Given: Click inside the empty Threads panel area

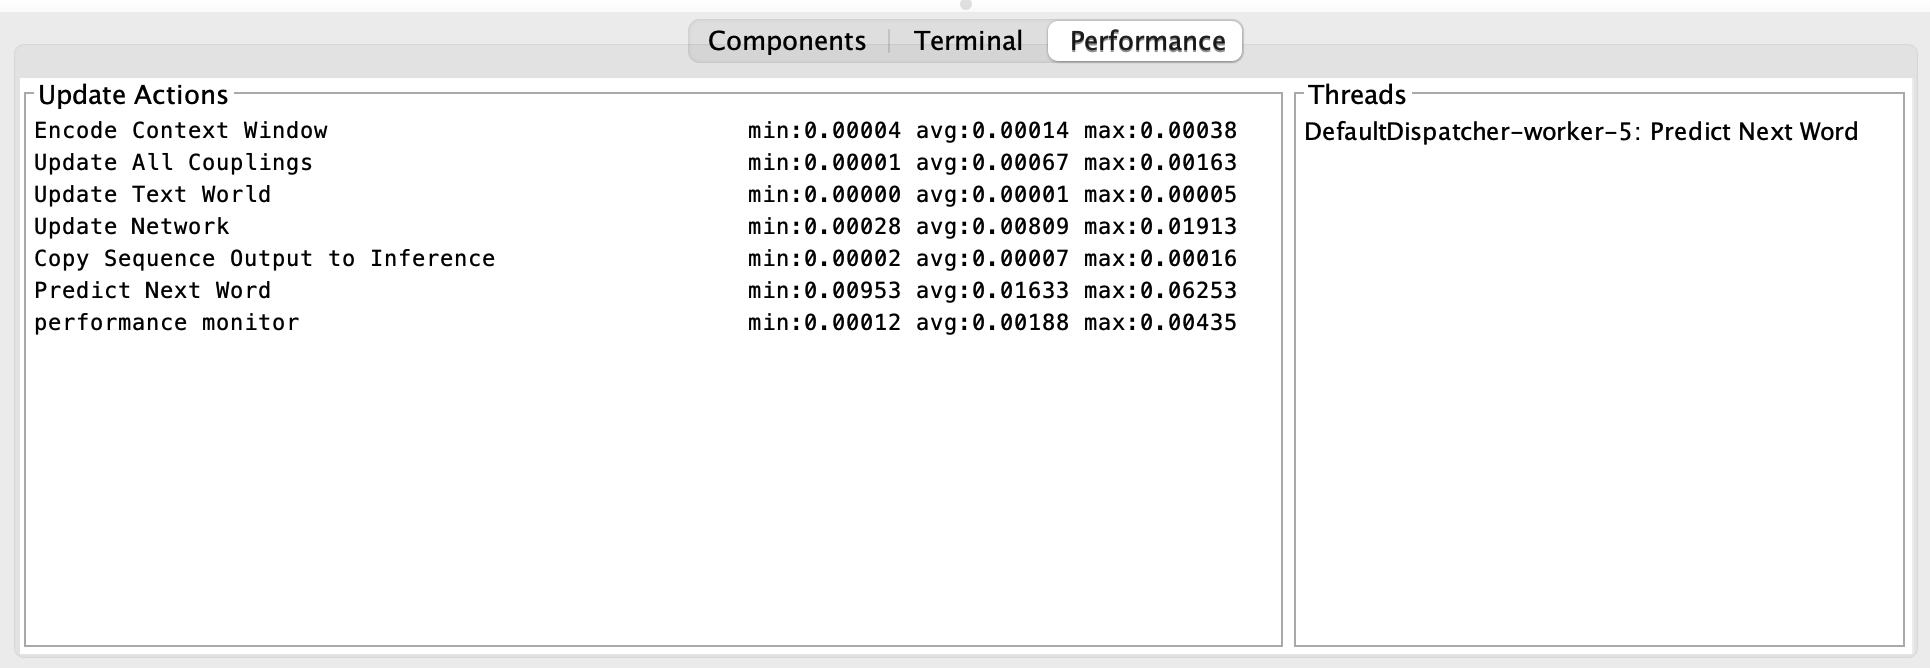Looking at the screenshot, I should click(x=1600, y=400).
